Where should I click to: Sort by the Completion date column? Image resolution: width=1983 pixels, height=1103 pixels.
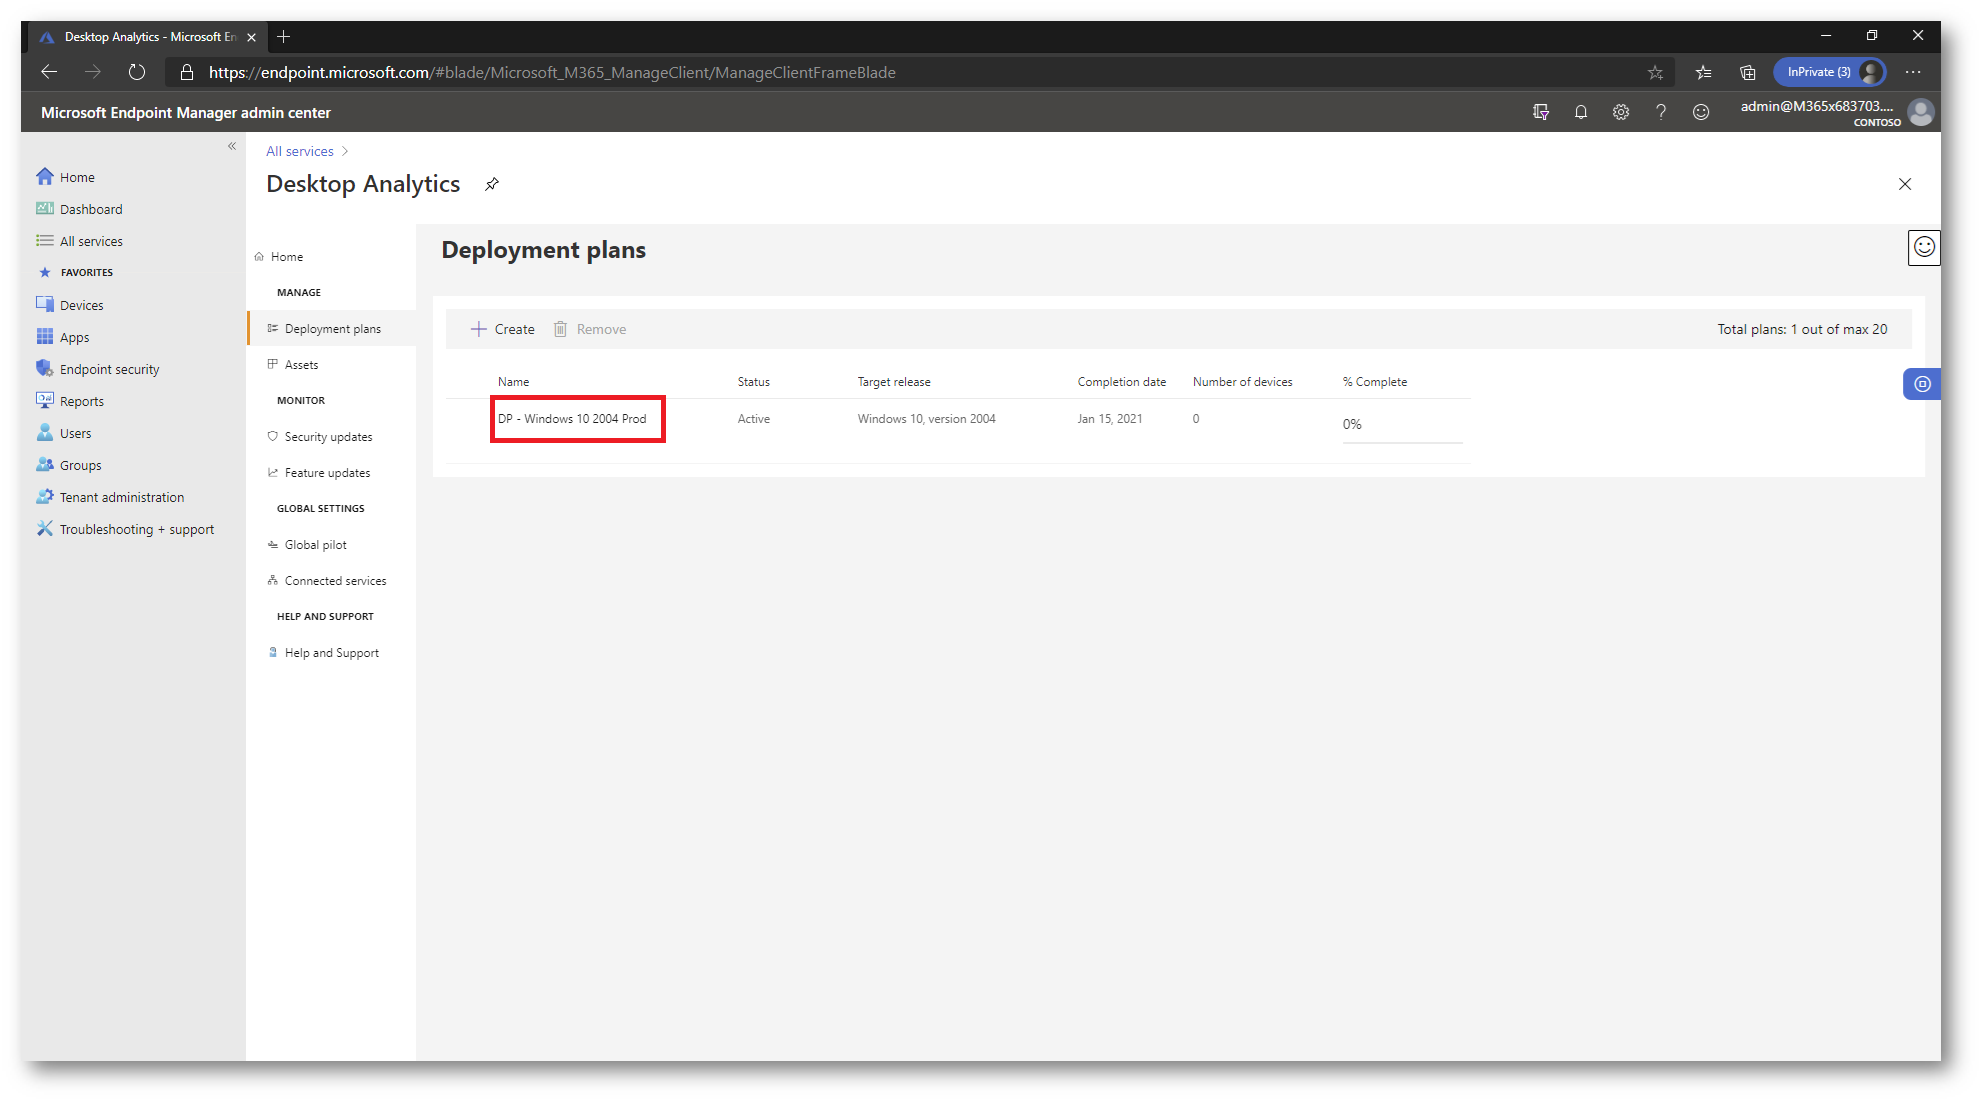coord(1122,382)
